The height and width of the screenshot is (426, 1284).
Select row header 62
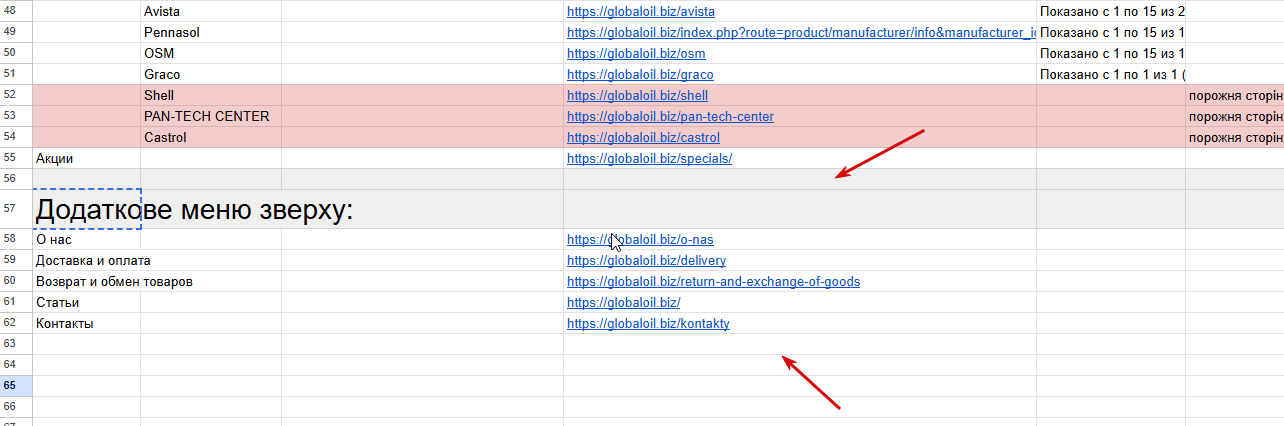tap(16, 323)
